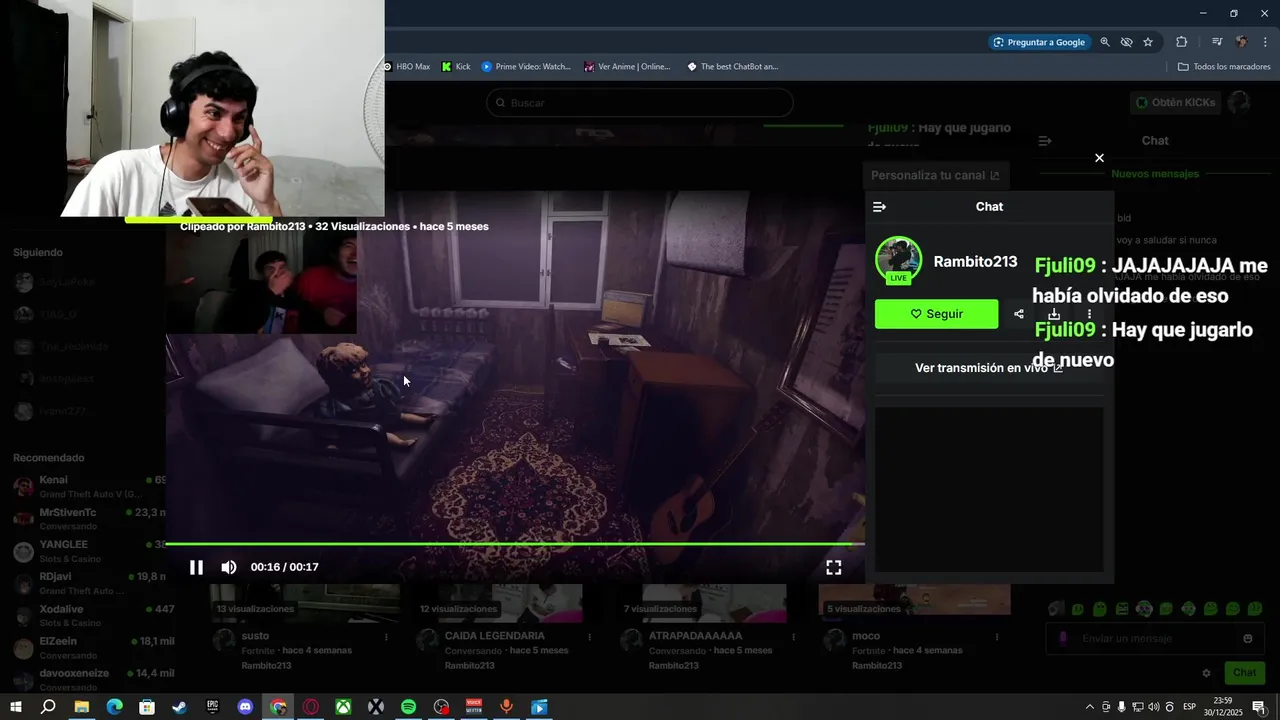Show hidden system tray icons chevron
Viewport: 1280px width, 720px height.
pyautogui.click(x=1089, y=707)
